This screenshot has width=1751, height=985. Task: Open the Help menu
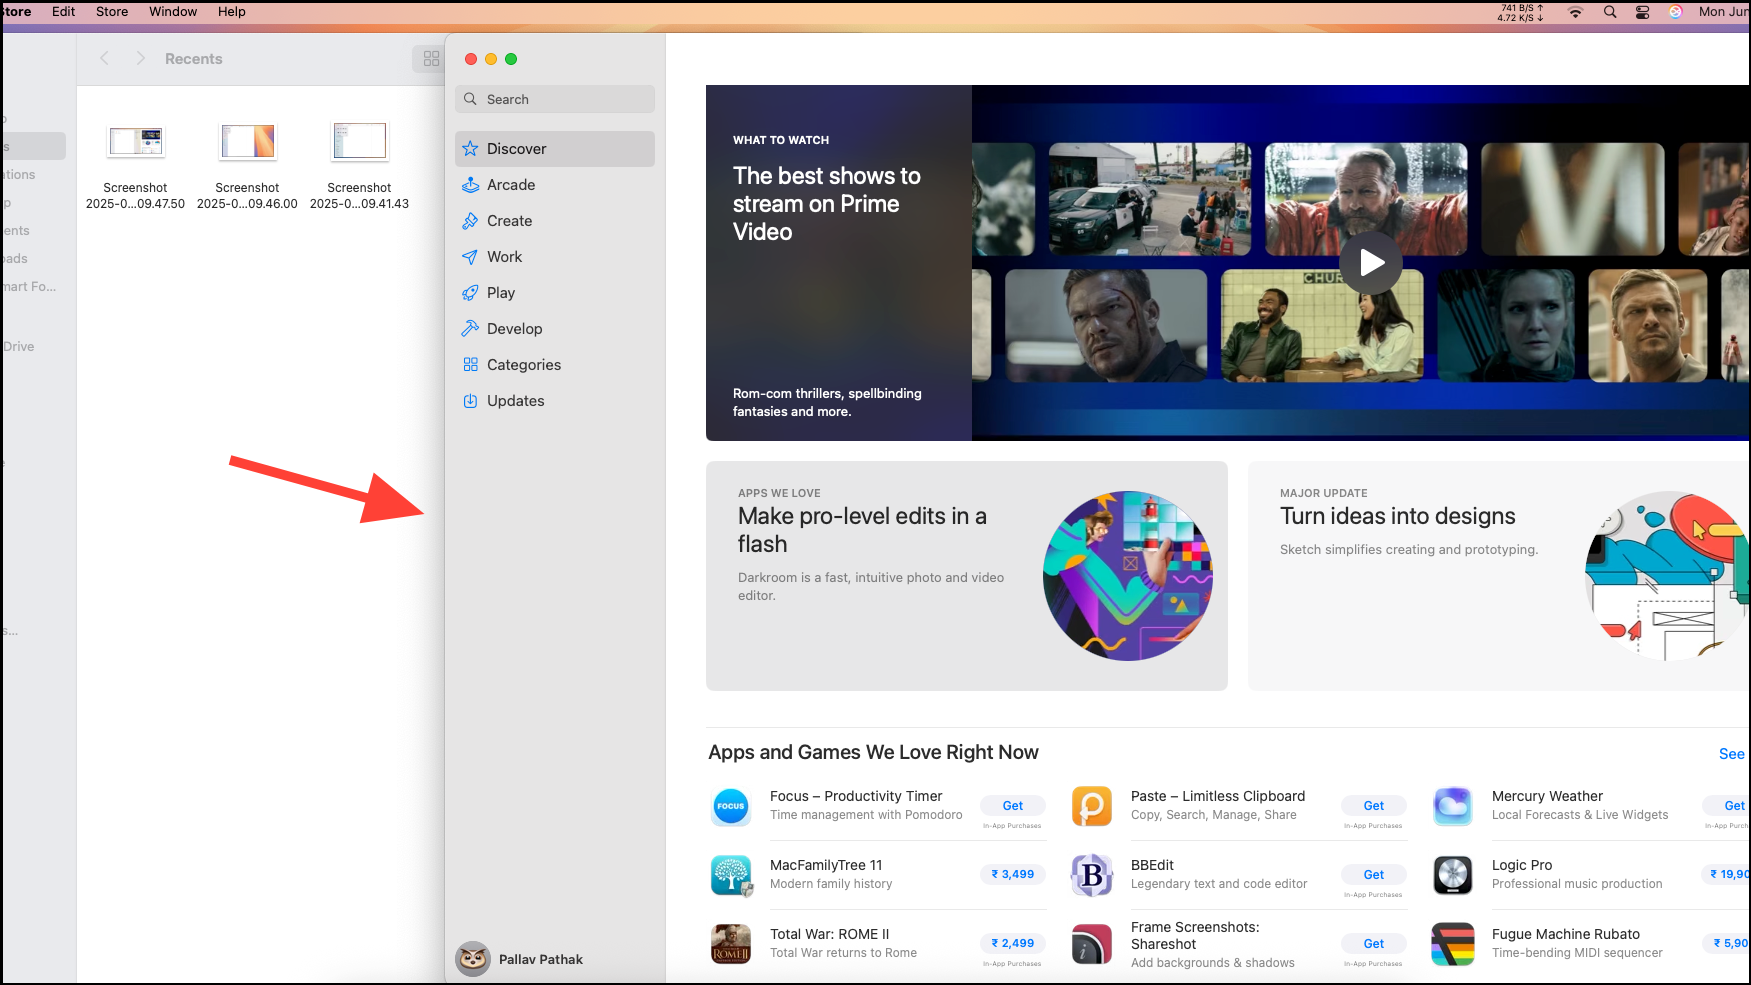[232, 12]
